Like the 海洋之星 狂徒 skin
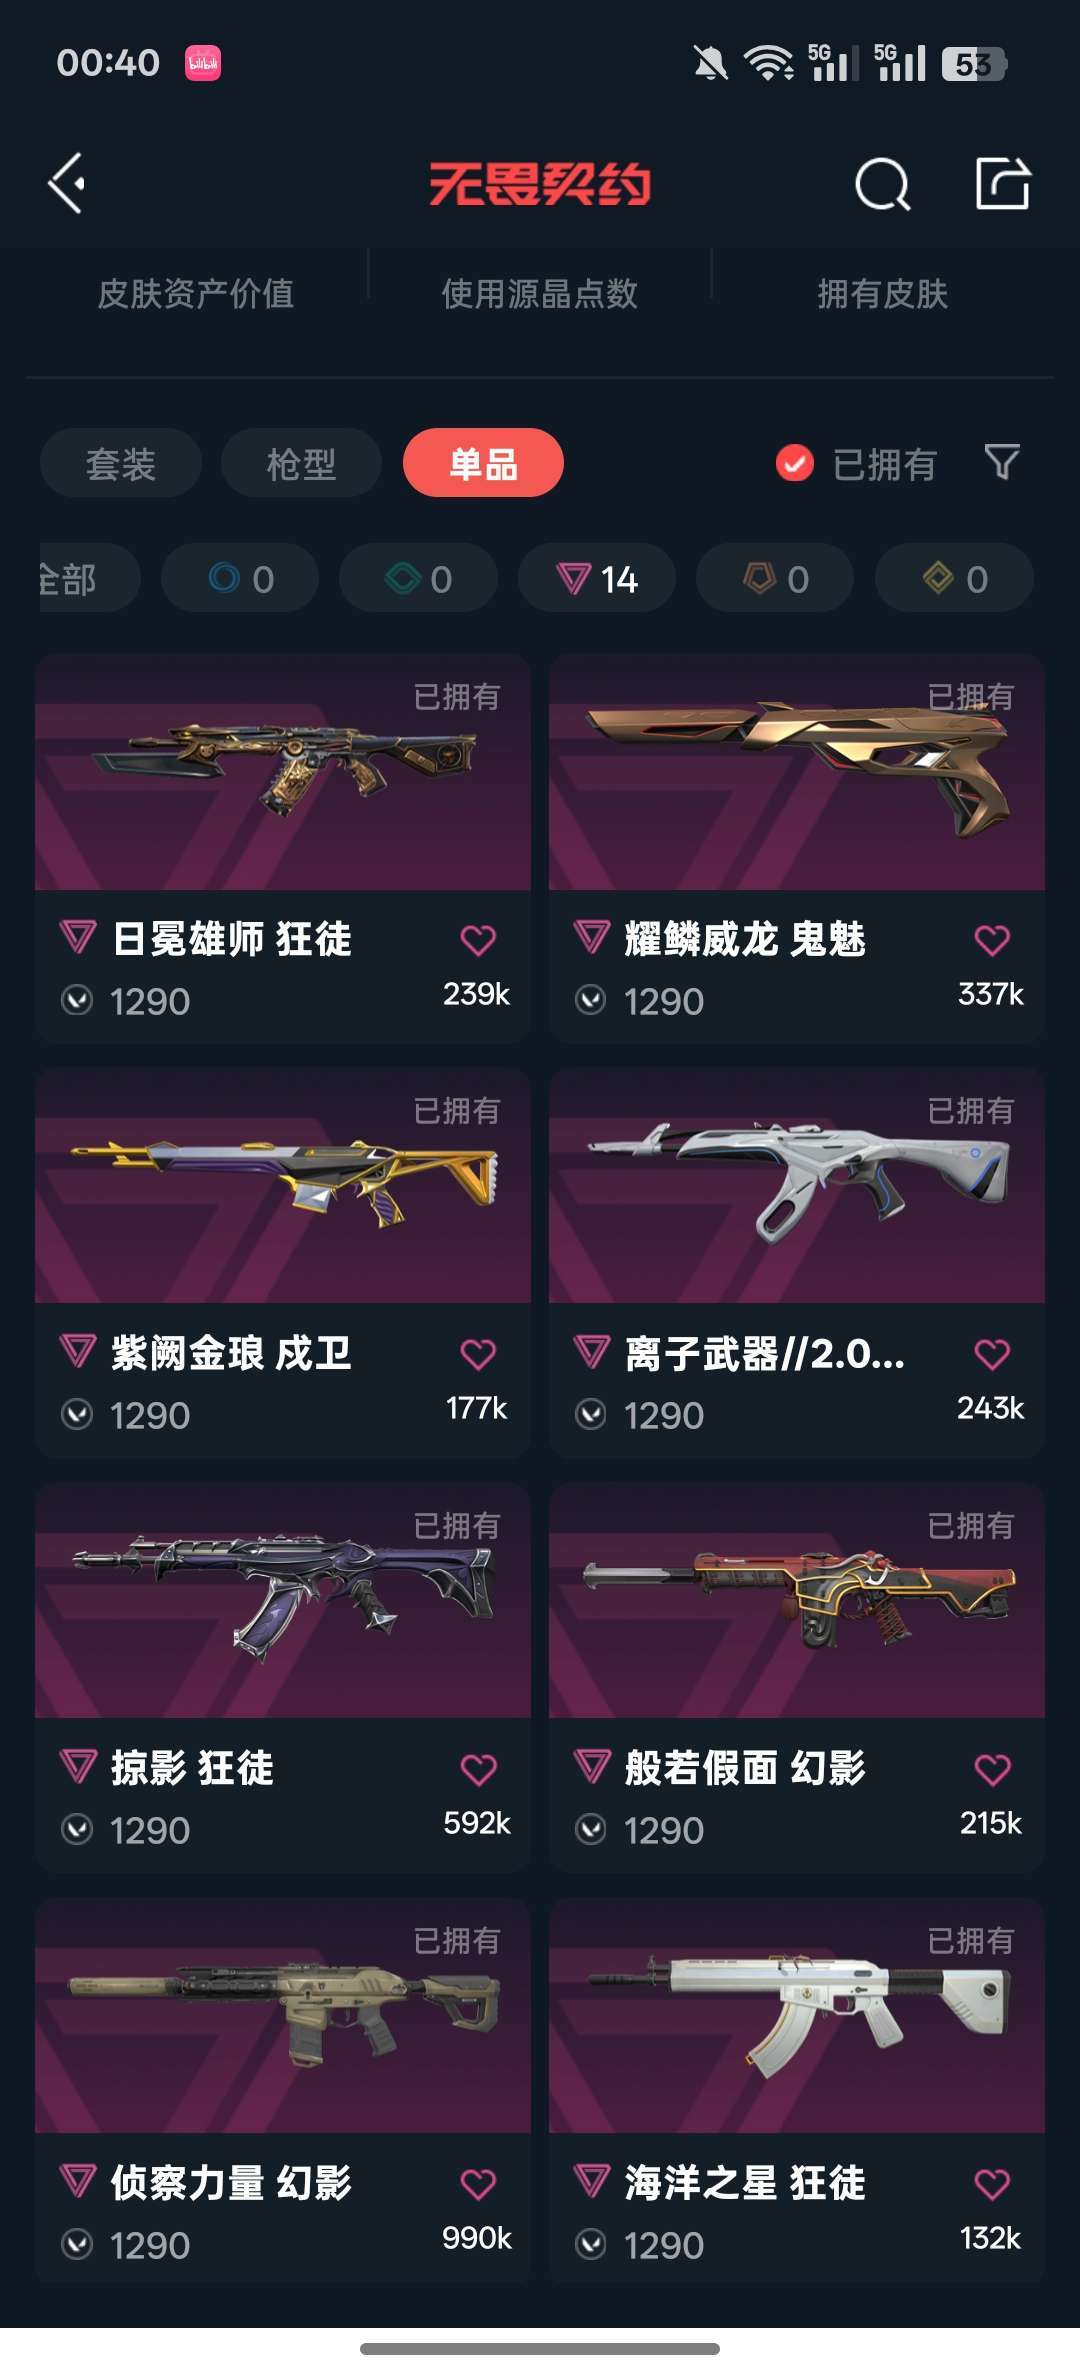This screenshot has height=2376, width=1080. pos(992,2184)
